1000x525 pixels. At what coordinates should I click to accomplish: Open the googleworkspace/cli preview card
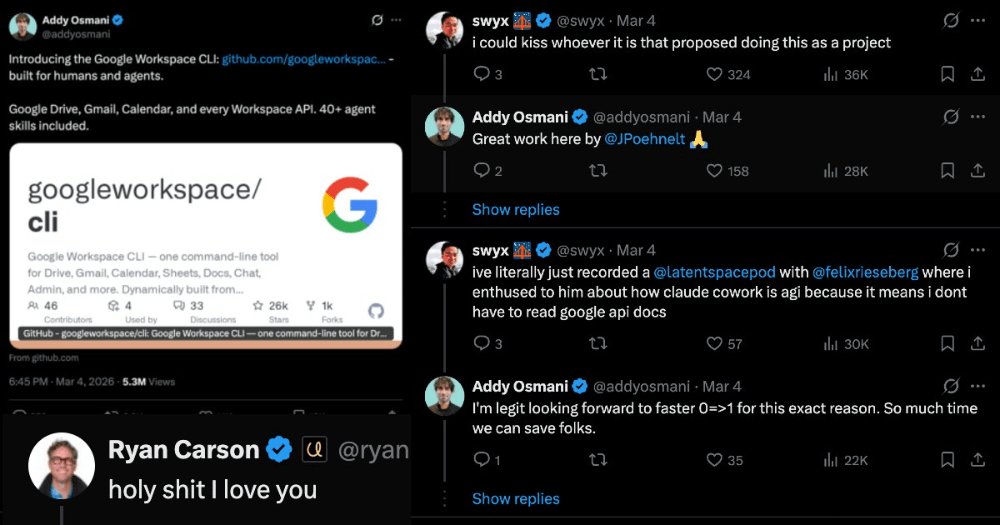206,246
